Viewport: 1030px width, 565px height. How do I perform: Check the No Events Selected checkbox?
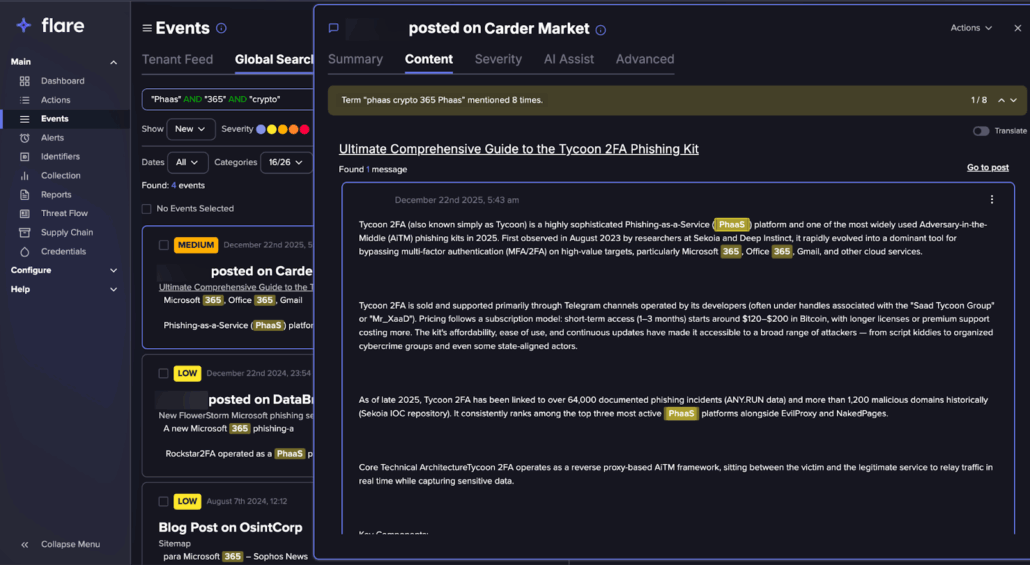pos(147,209)
